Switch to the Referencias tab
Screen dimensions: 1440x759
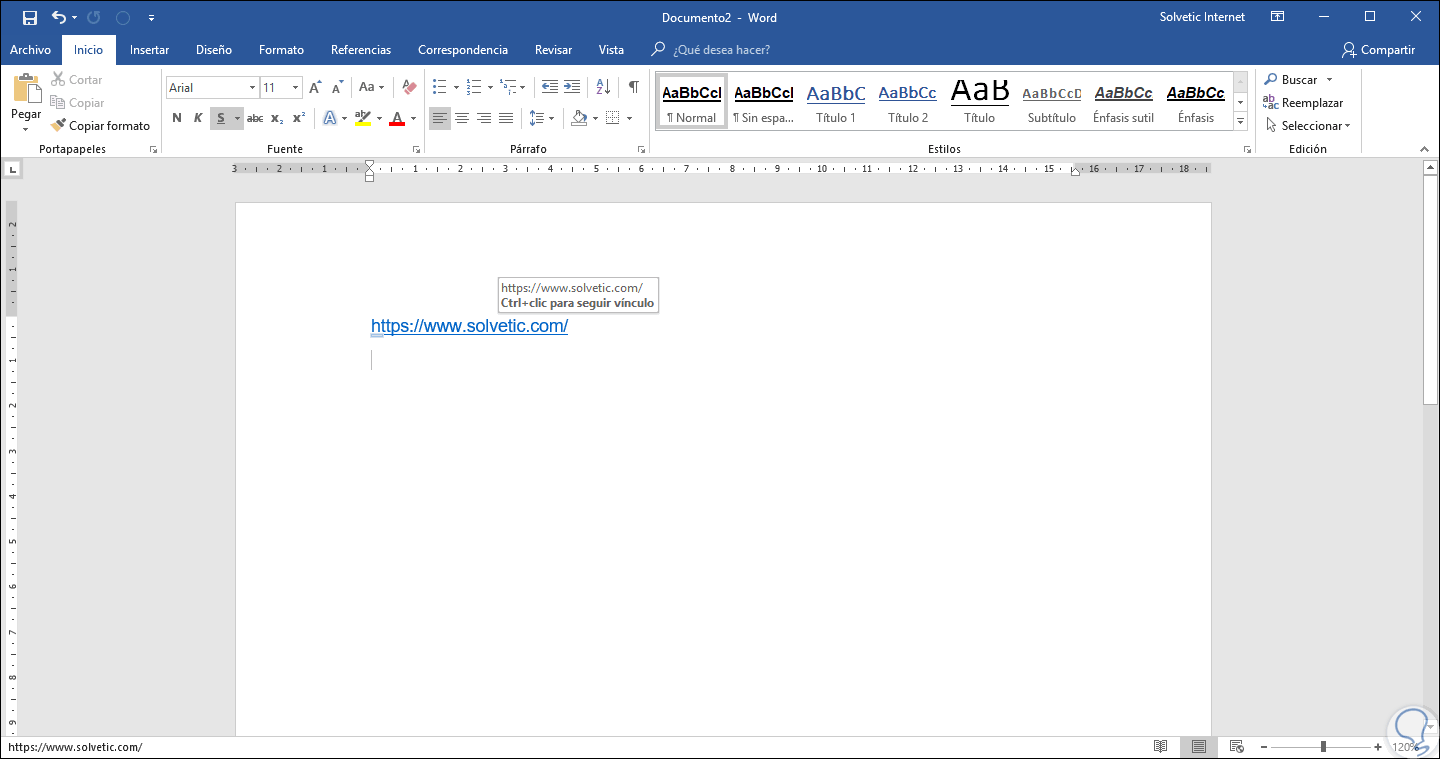pyautogui.click(x=361, y=49)
